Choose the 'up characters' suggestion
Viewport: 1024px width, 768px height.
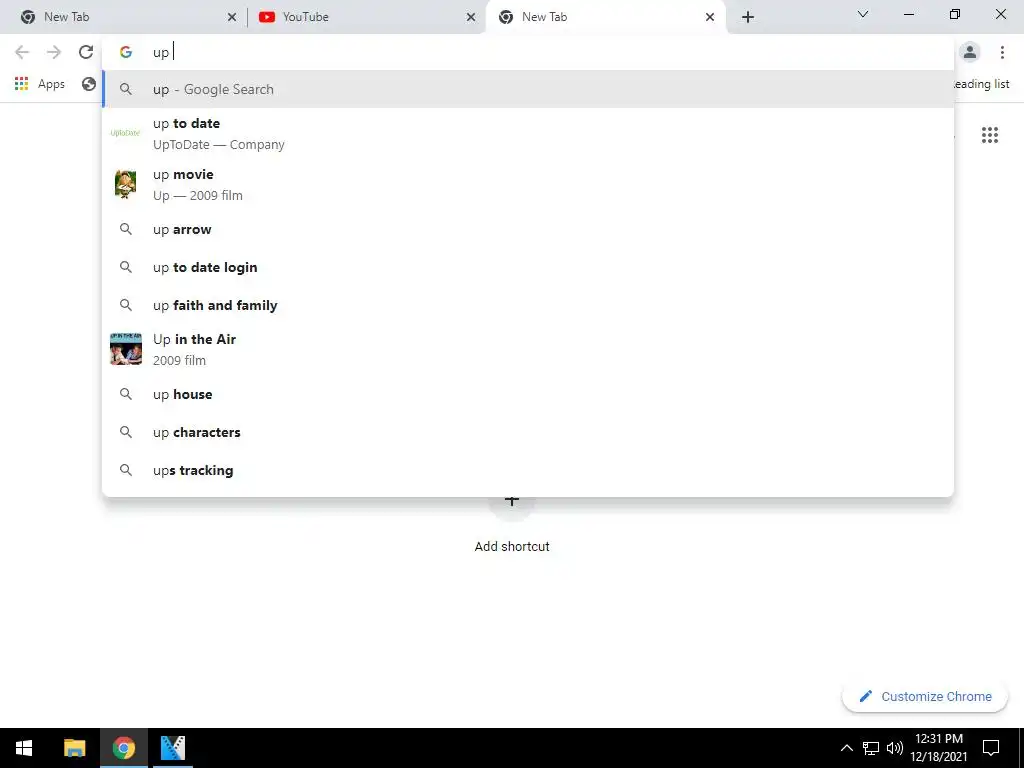coord(528,432)
